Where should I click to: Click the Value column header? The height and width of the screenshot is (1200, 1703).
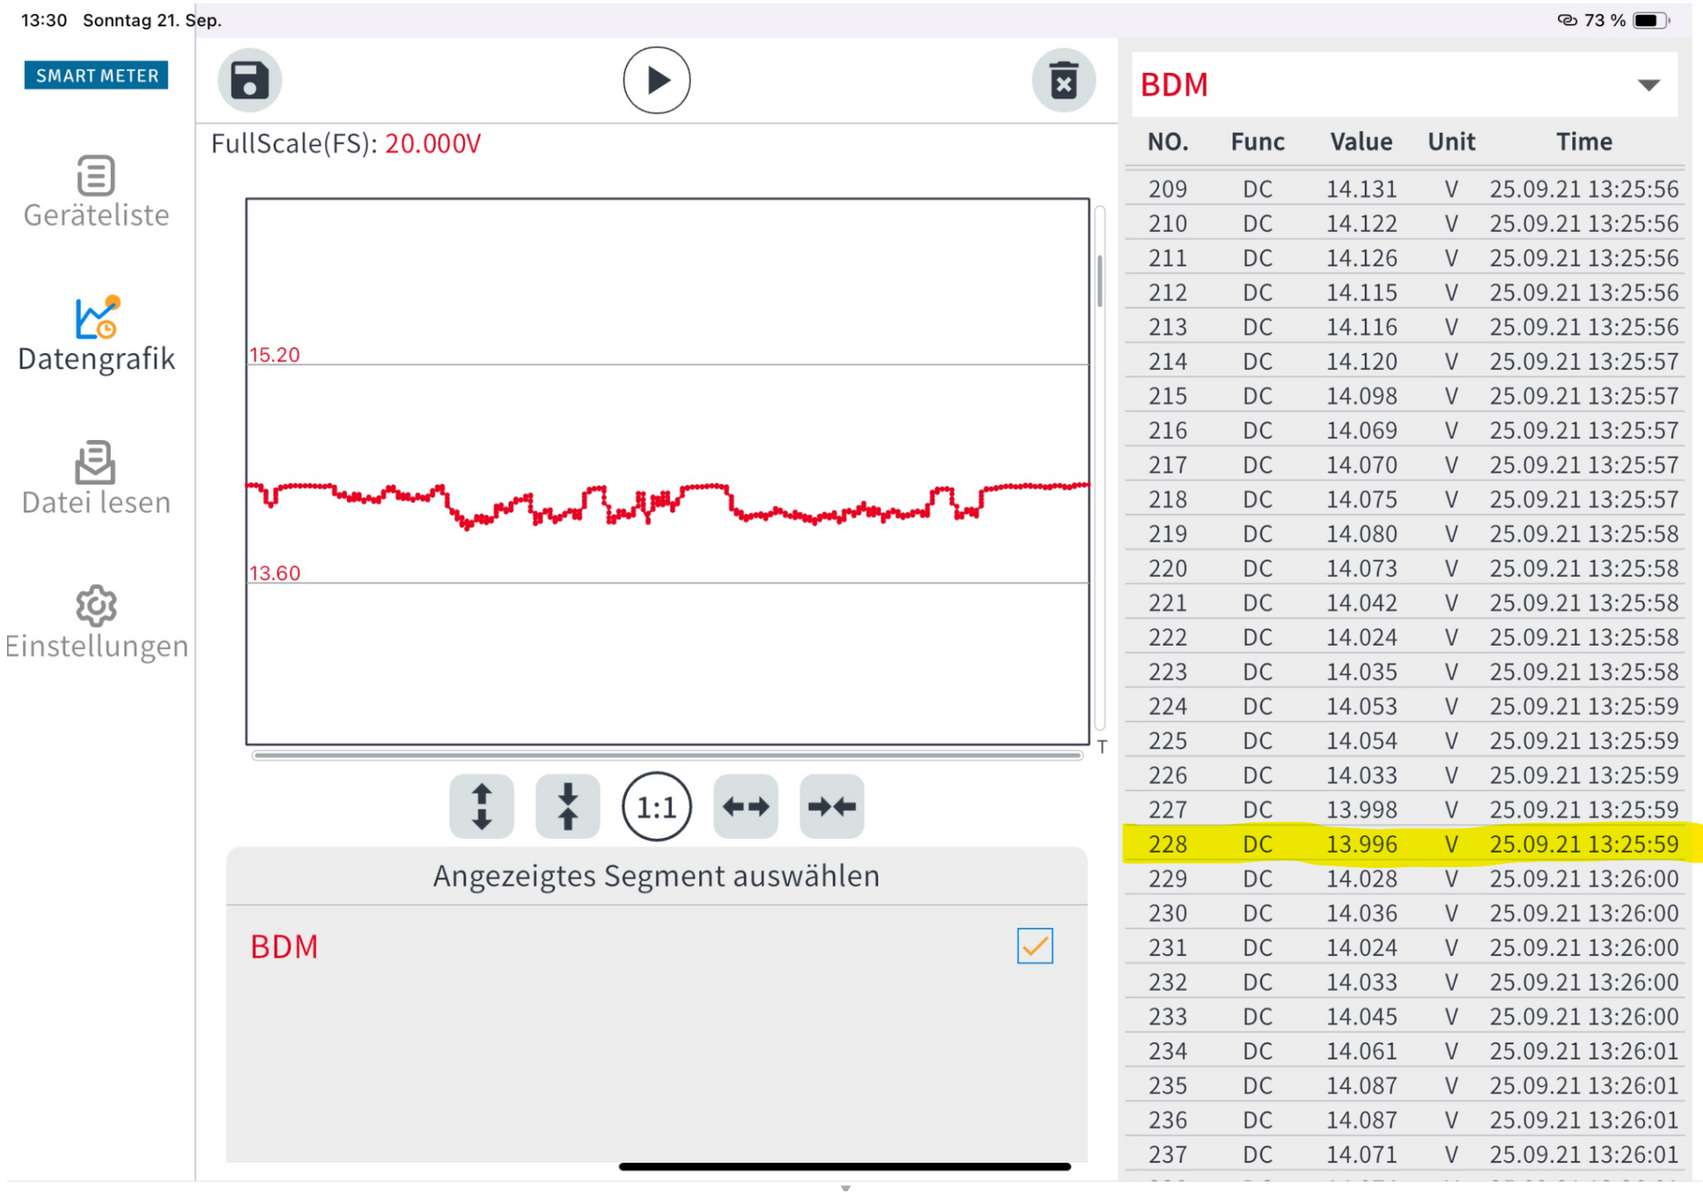point(1360,142)
